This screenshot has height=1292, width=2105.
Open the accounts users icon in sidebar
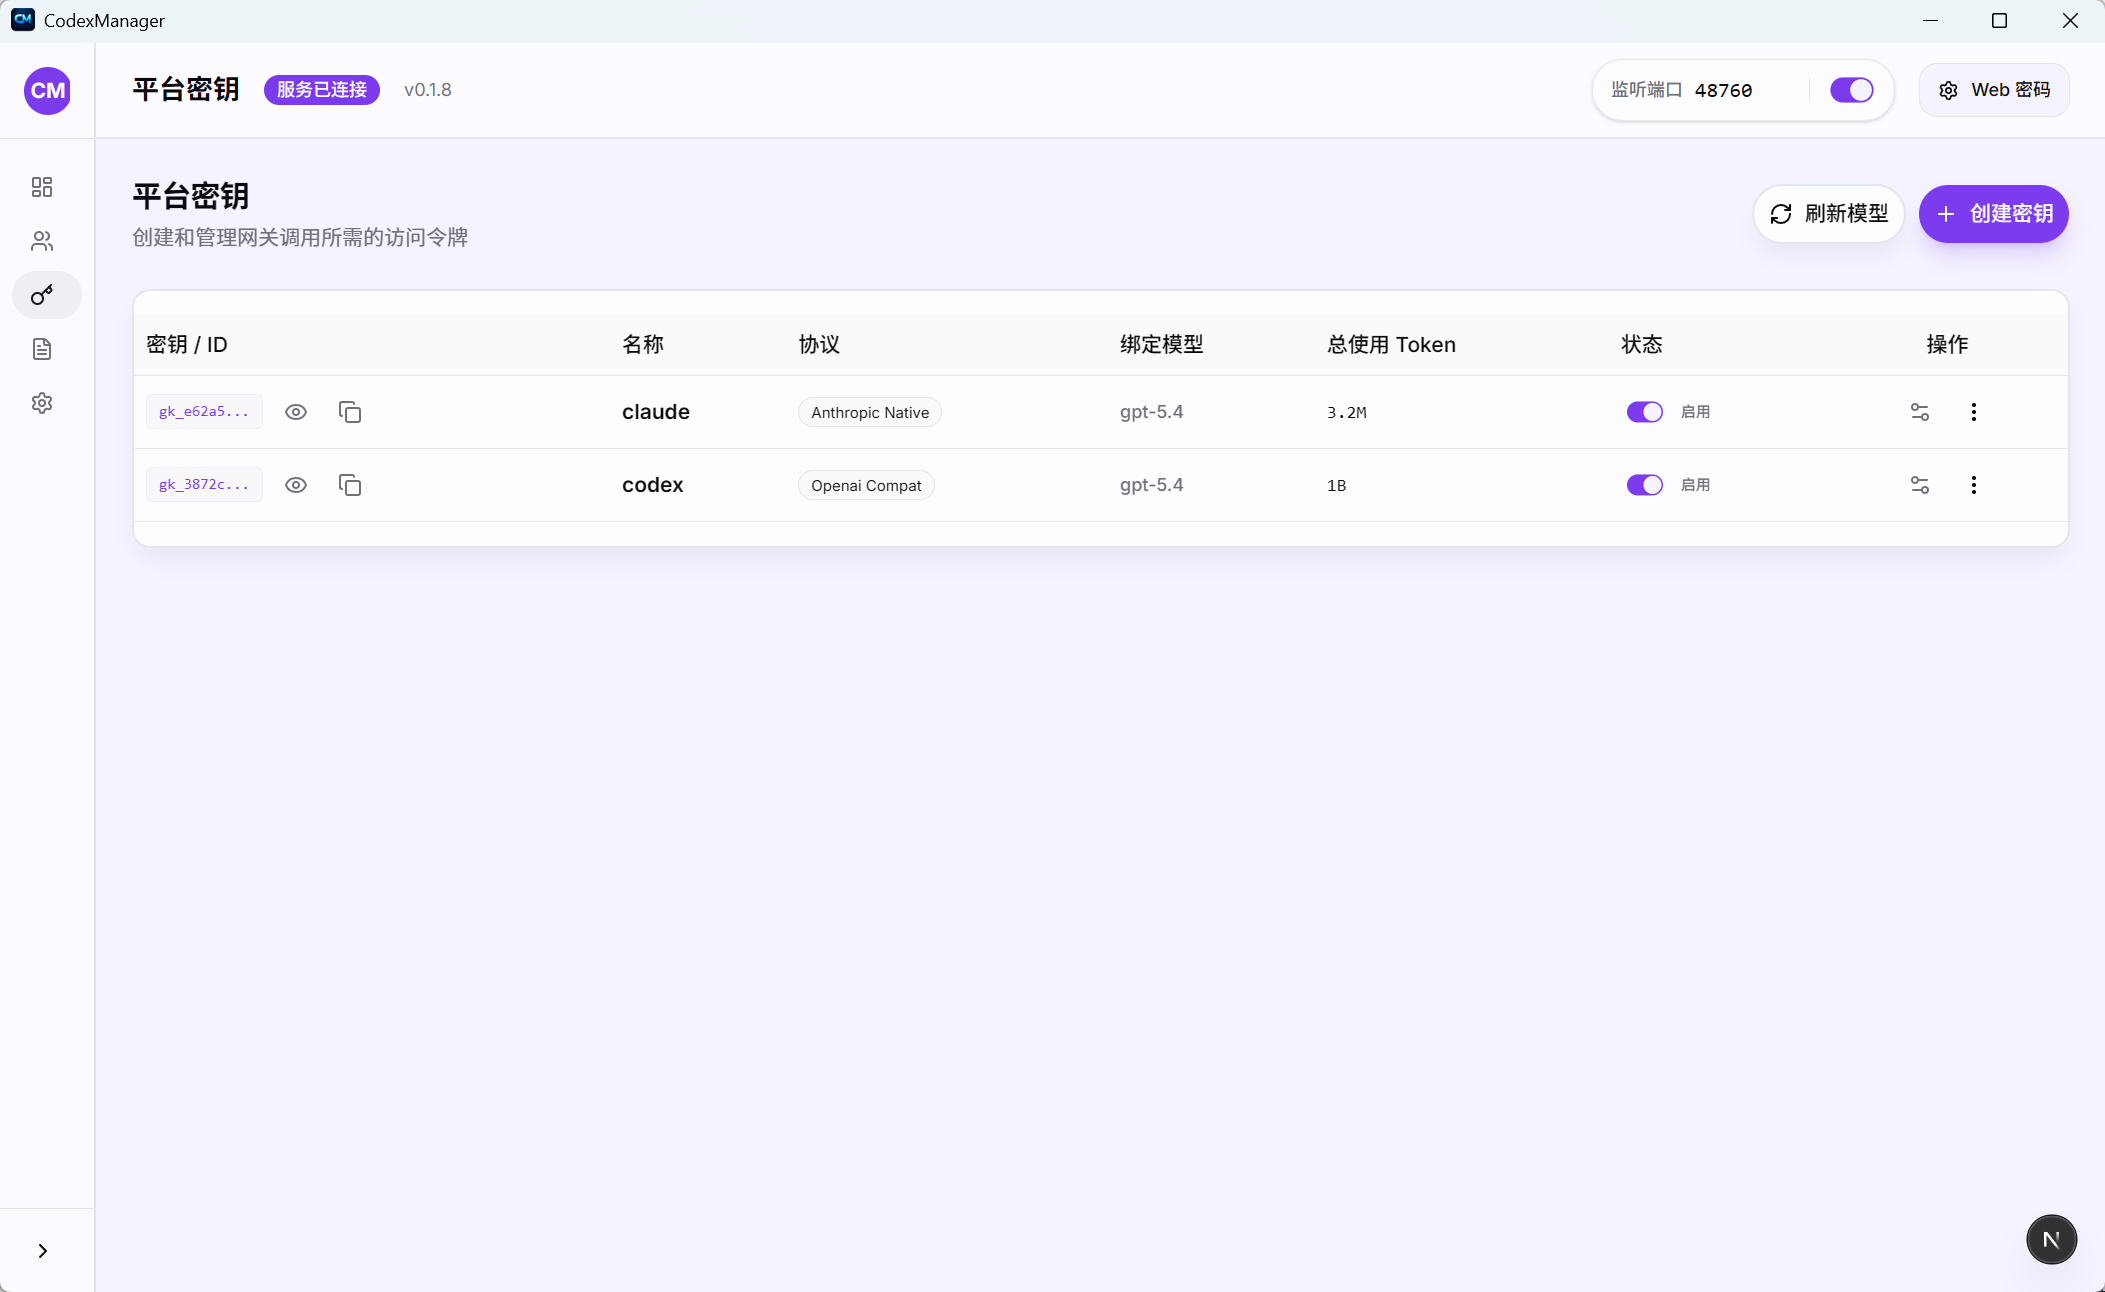(42, 241)
